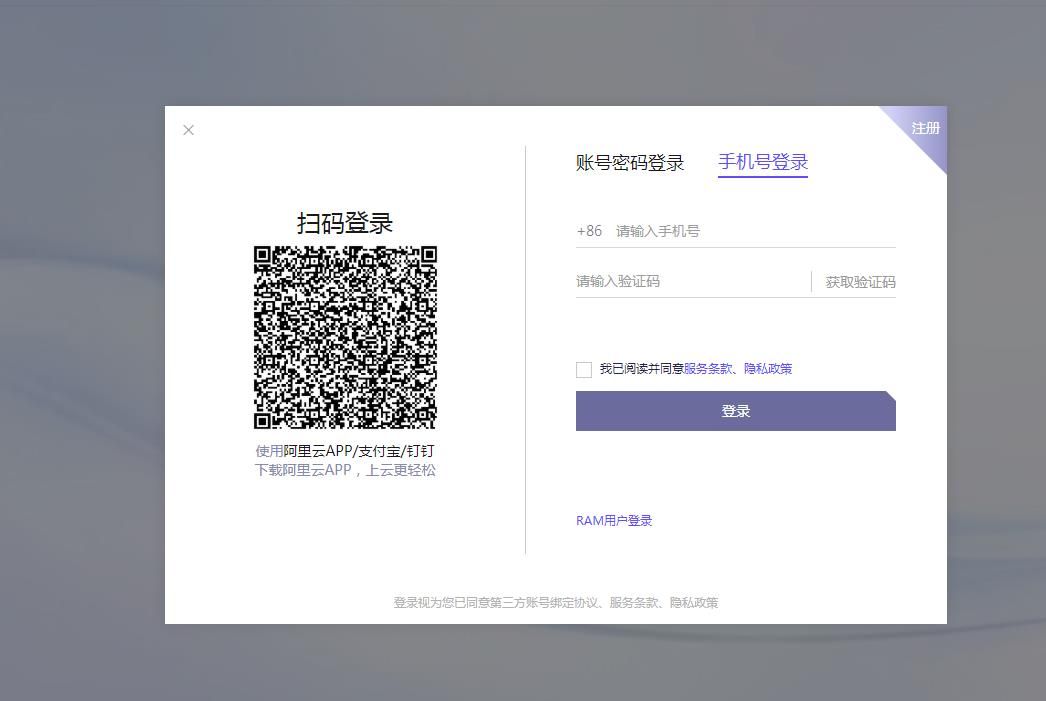Image resolution: width=1046 pixels, height=701 pixels.
Task: Close the login dialog with the X icon
Action: [x=189, y=130]
